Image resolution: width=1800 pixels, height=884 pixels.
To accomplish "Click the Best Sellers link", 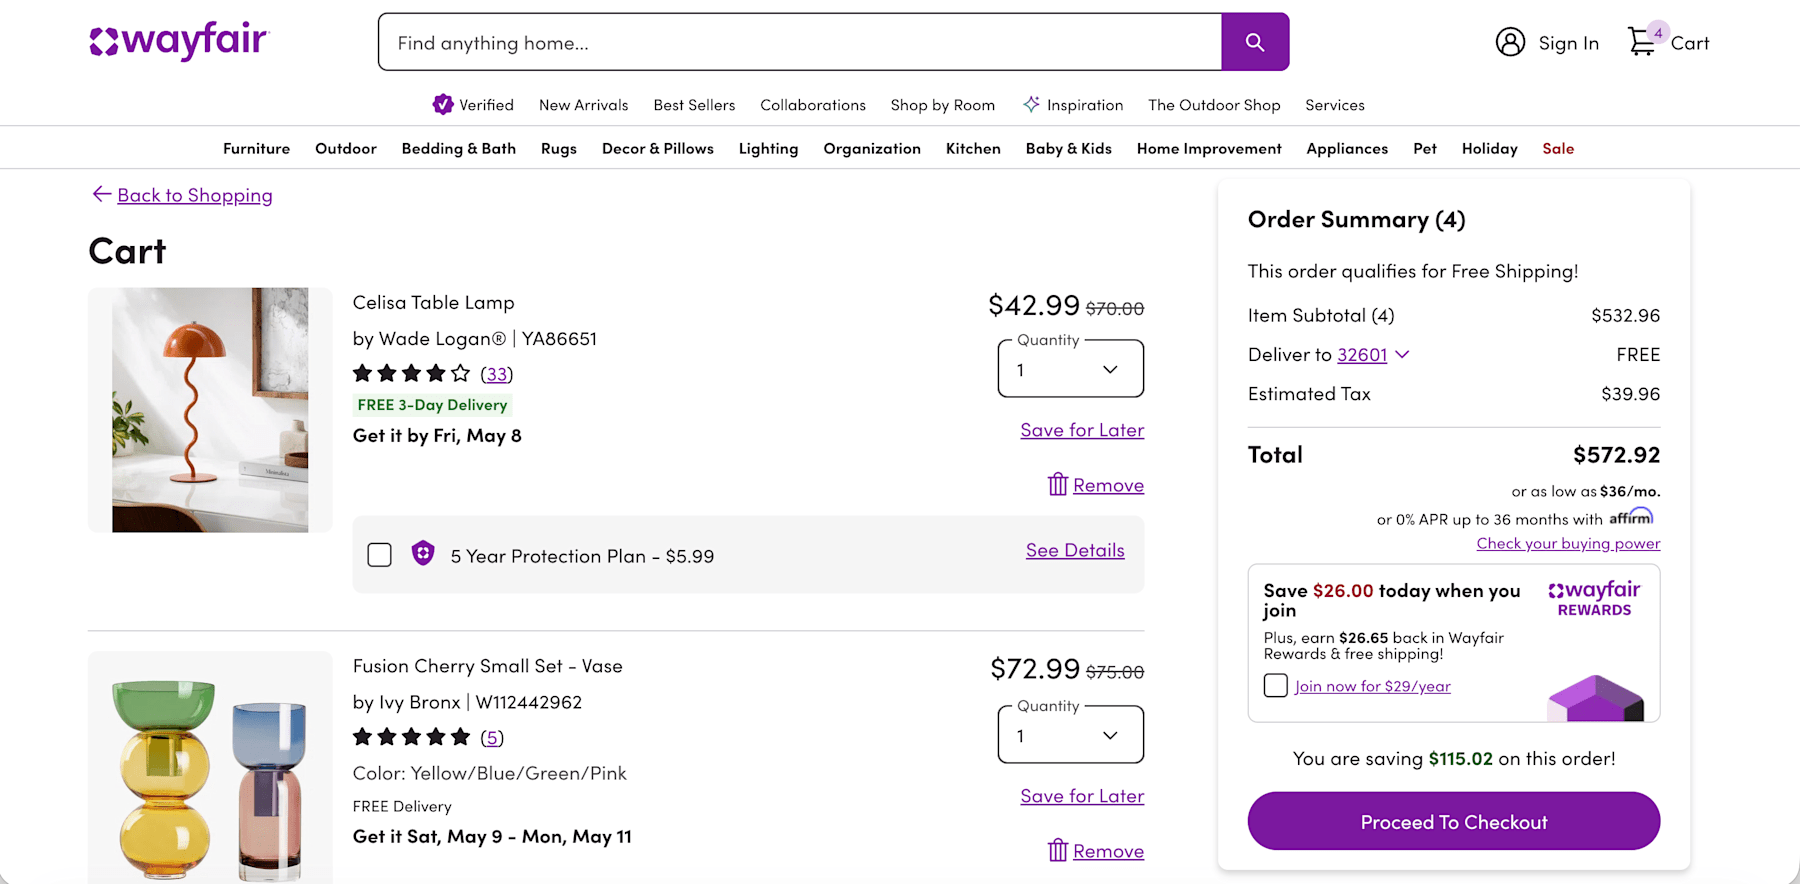I will (694, 104).
